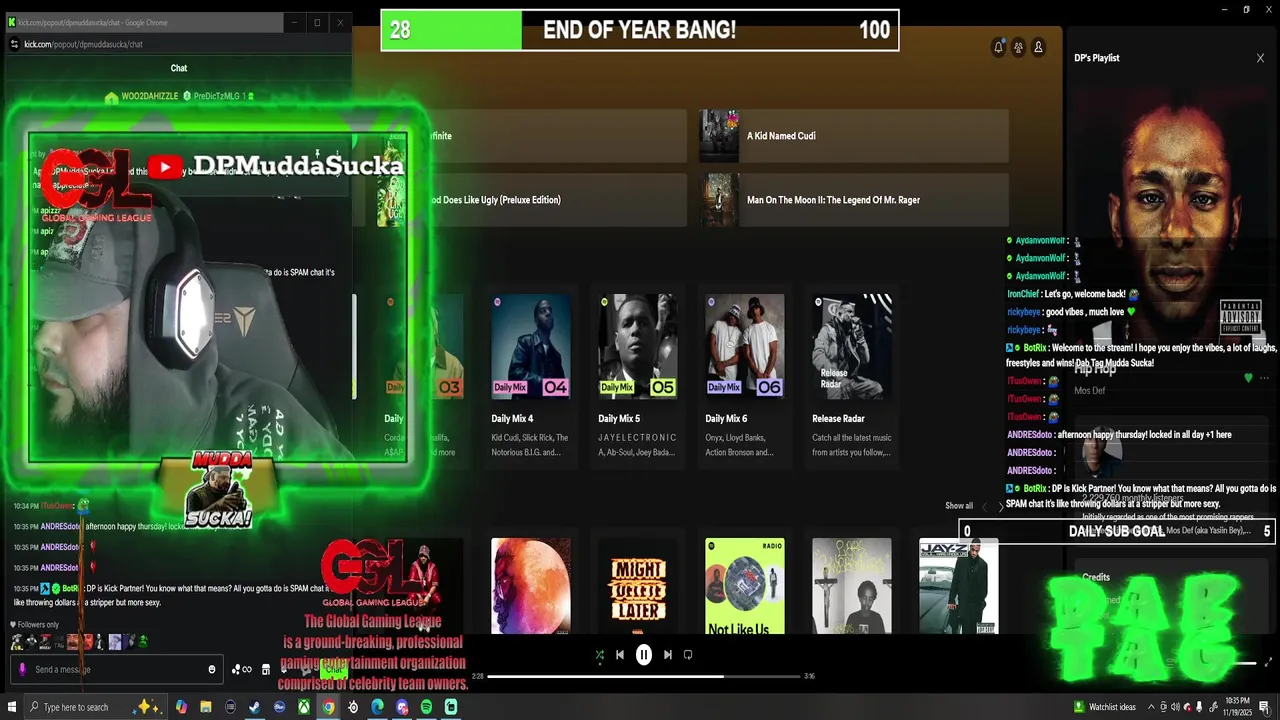Open Release Radar playlist card
This screenshot has height=720, width=1280.
coord(852,376)
